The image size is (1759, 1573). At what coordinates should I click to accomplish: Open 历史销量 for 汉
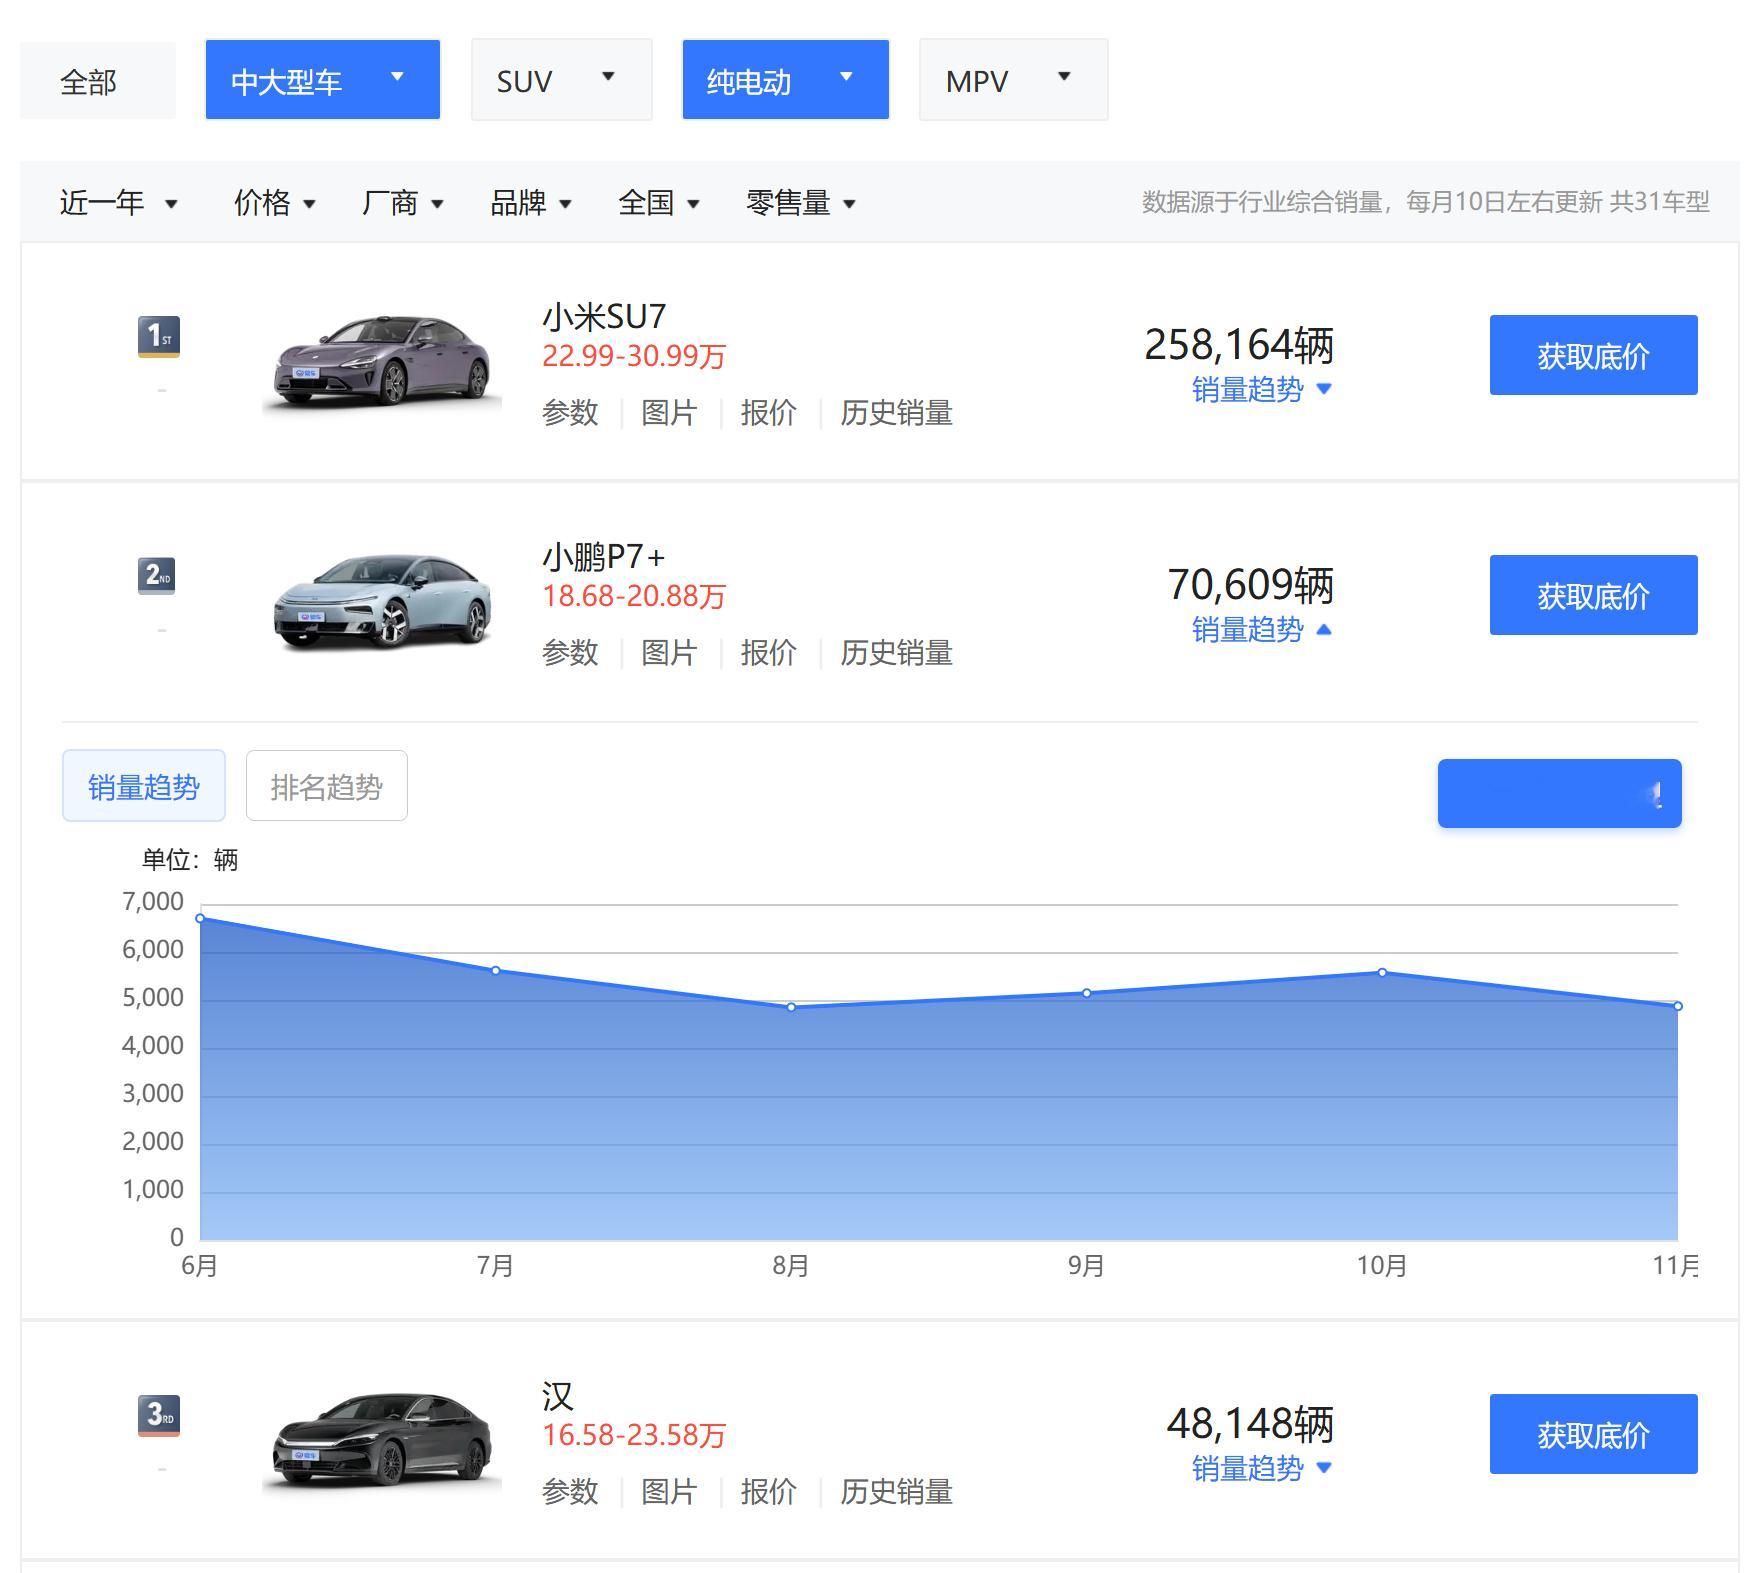(896, 1492)
